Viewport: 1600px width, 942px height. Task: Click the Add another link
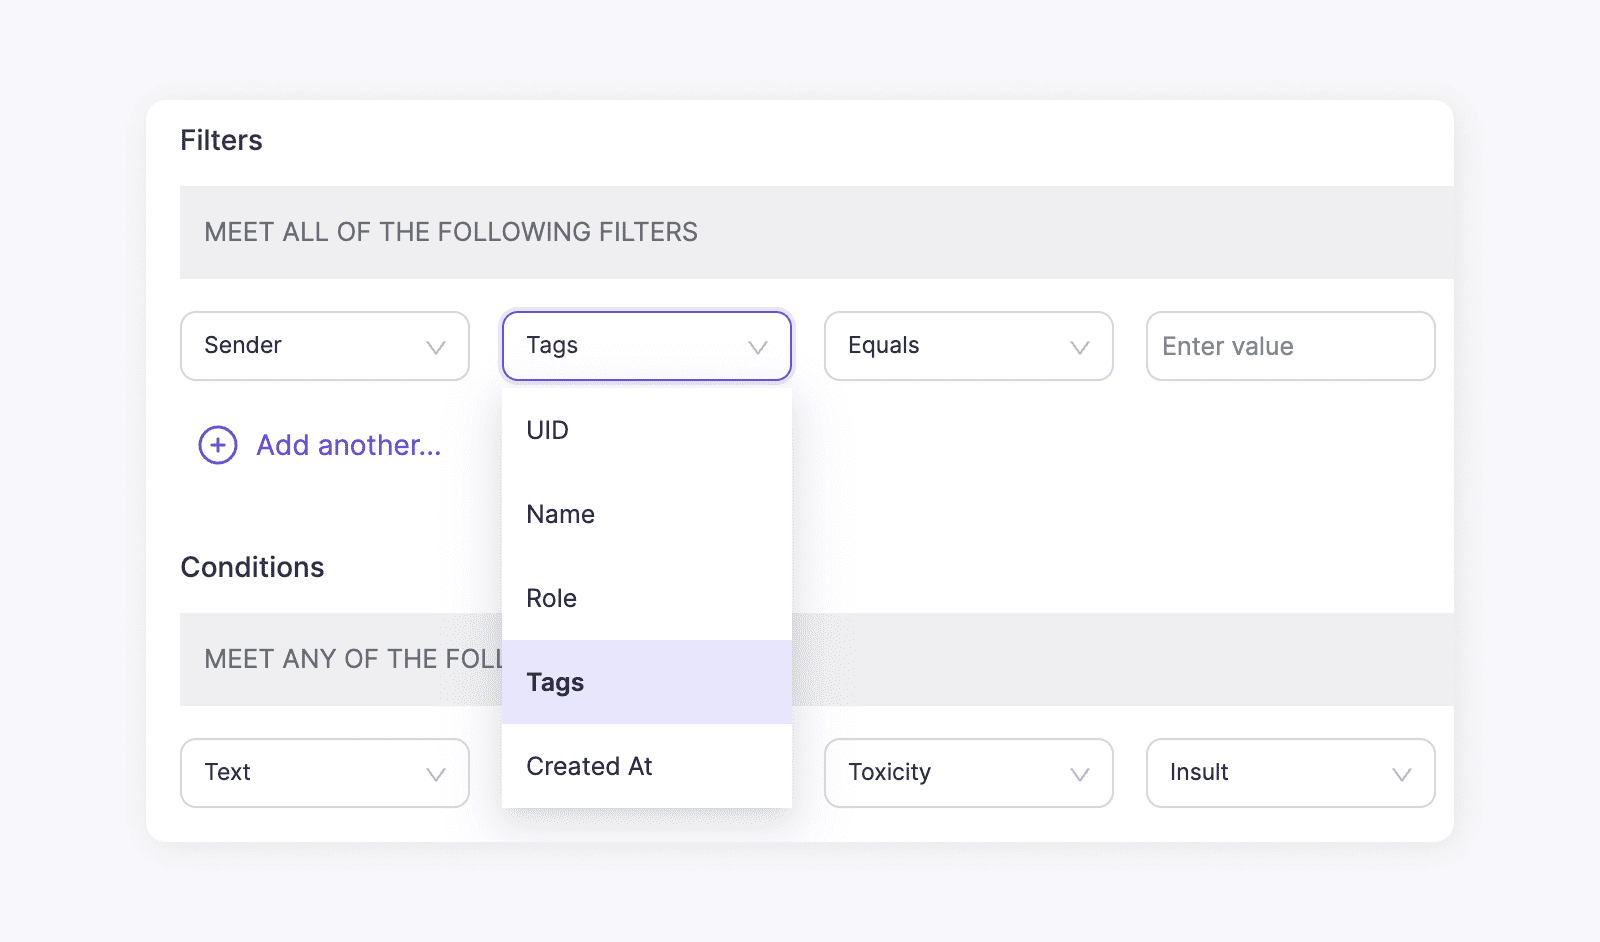[347, 445]
